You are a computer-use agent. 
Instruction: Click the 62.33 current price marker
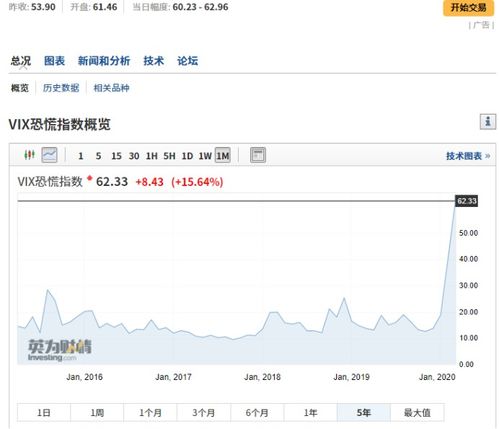(x=467, y=201)
